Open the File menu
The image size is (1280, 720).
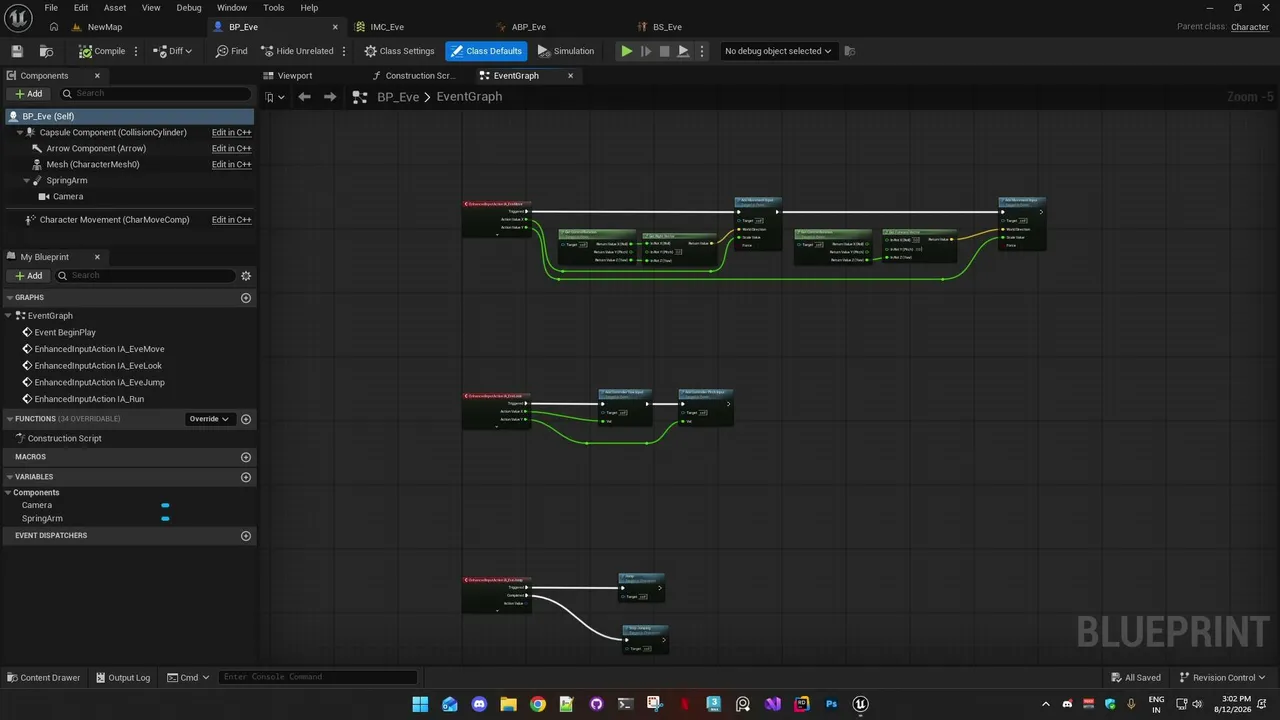tap(51, 8)
